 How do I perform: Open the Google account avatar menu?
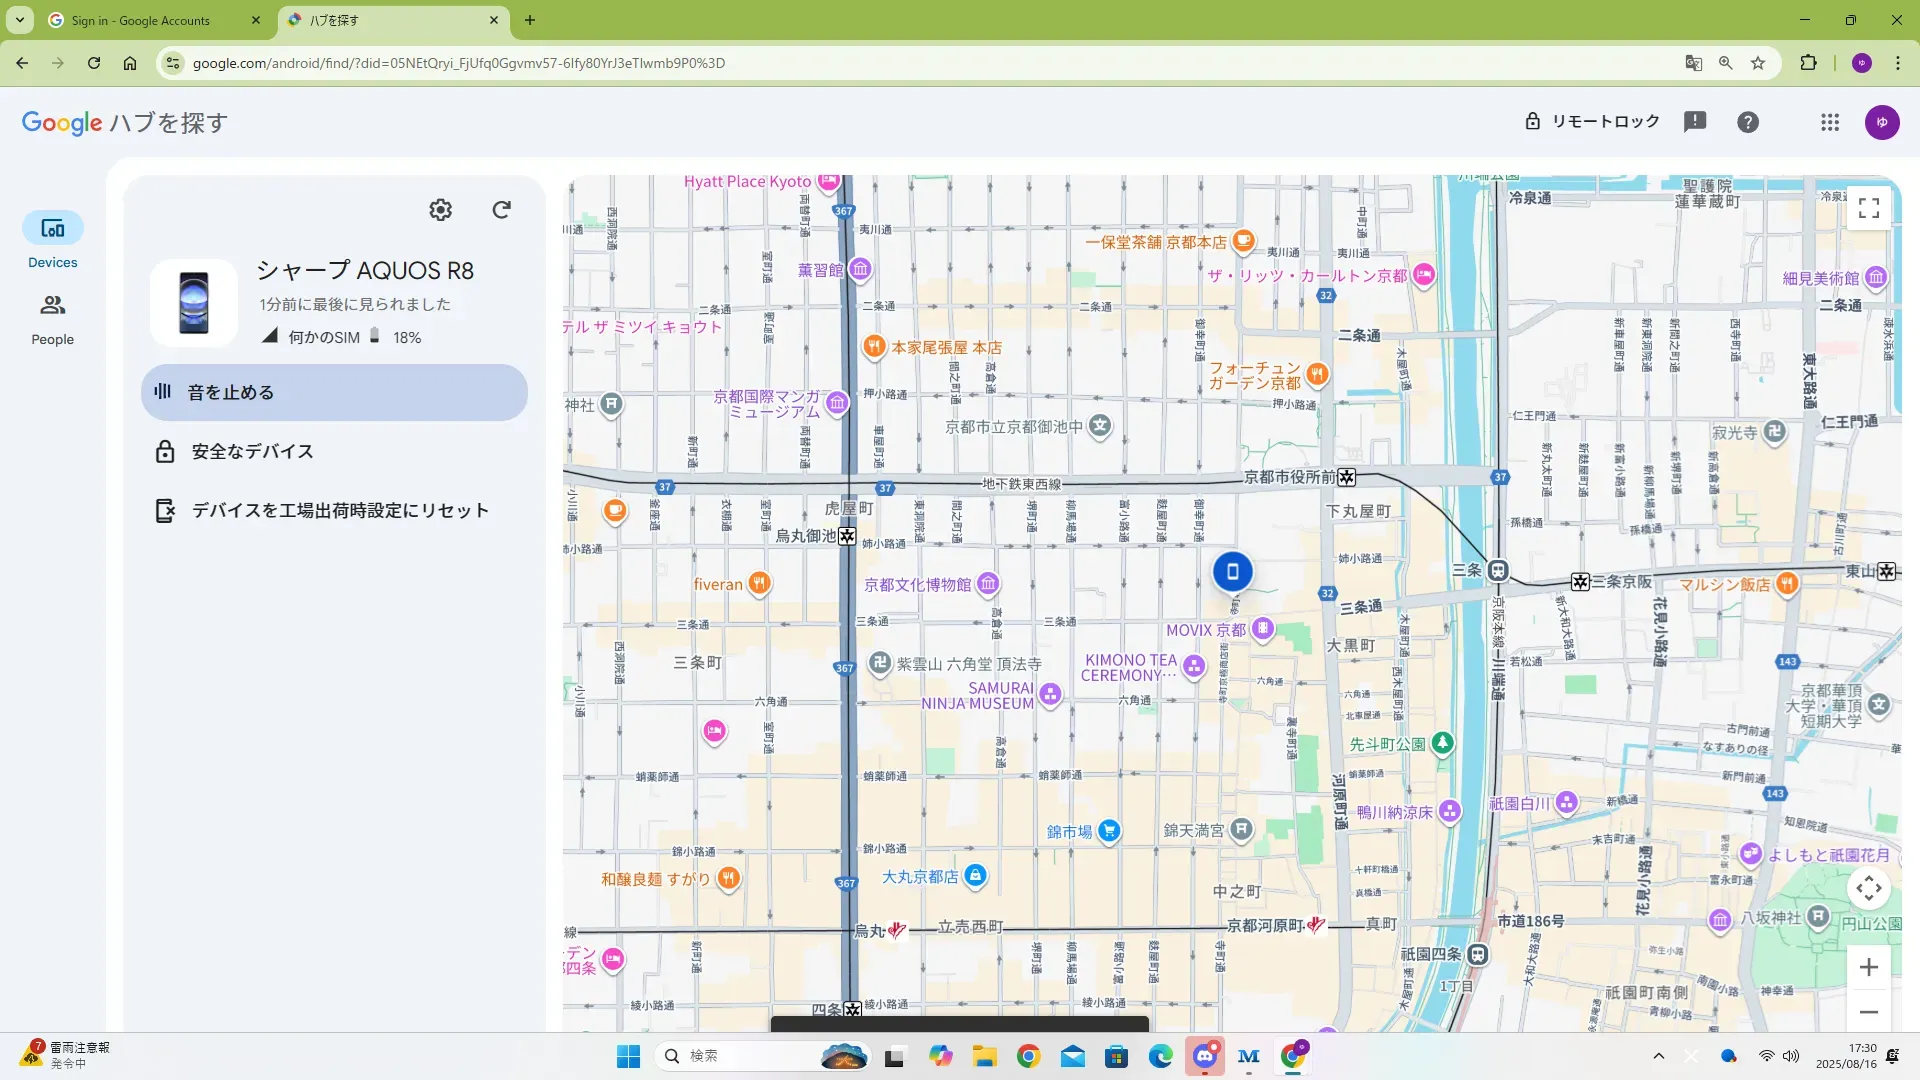click(1881, 122)
